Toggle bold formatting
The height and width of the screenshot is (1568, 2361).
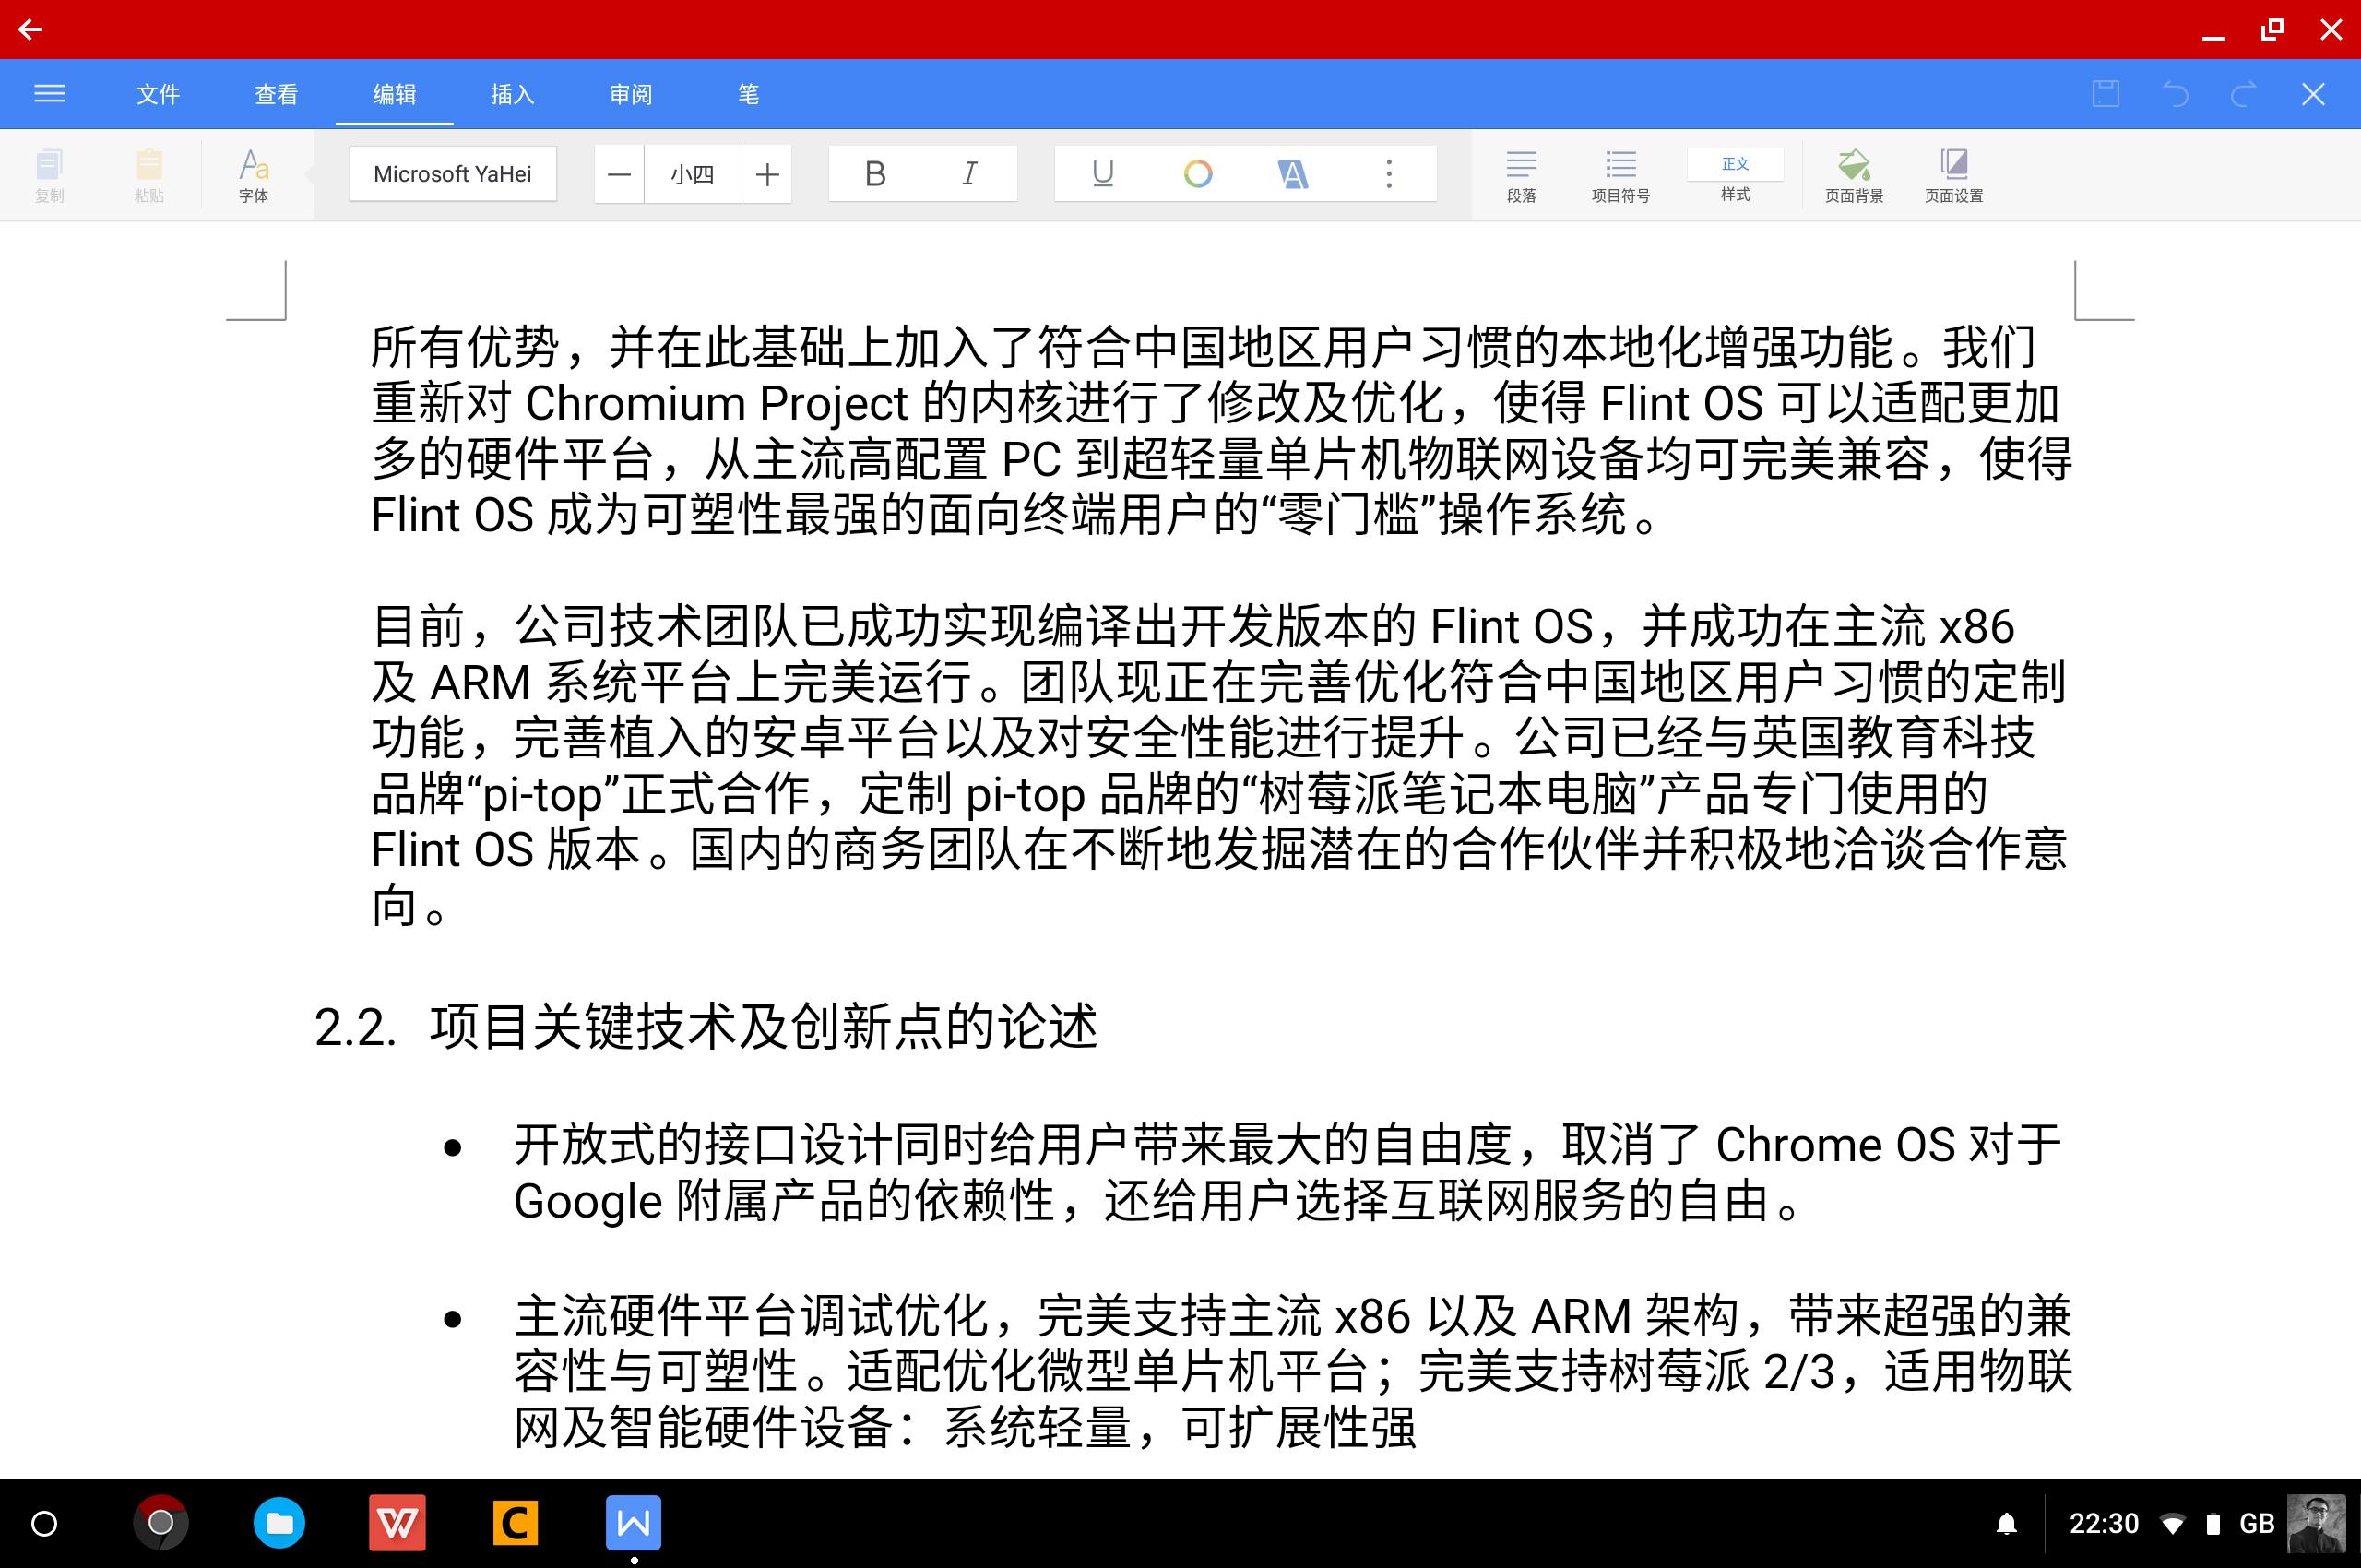pyautogui.click(x=875, y=174)
